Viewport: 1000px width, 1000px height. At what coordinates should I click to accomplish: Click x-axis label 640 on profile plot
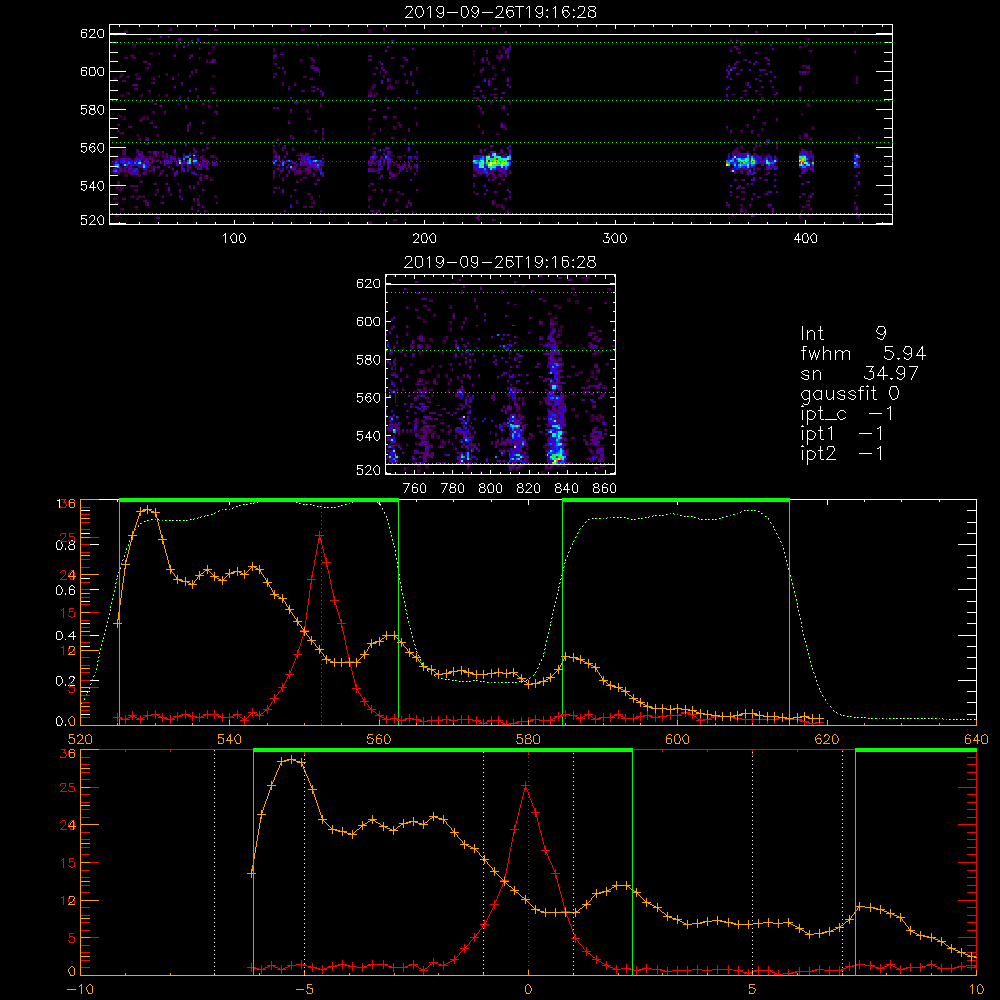pyautogui.click(x=976, y=740)
